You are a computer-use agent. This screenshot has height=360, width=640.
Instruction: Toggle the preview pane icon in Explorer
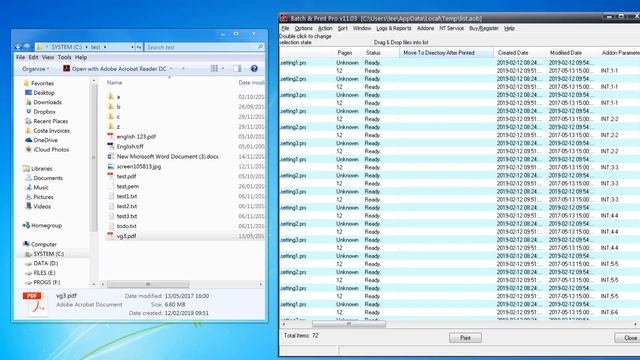[x=237, y=69]
